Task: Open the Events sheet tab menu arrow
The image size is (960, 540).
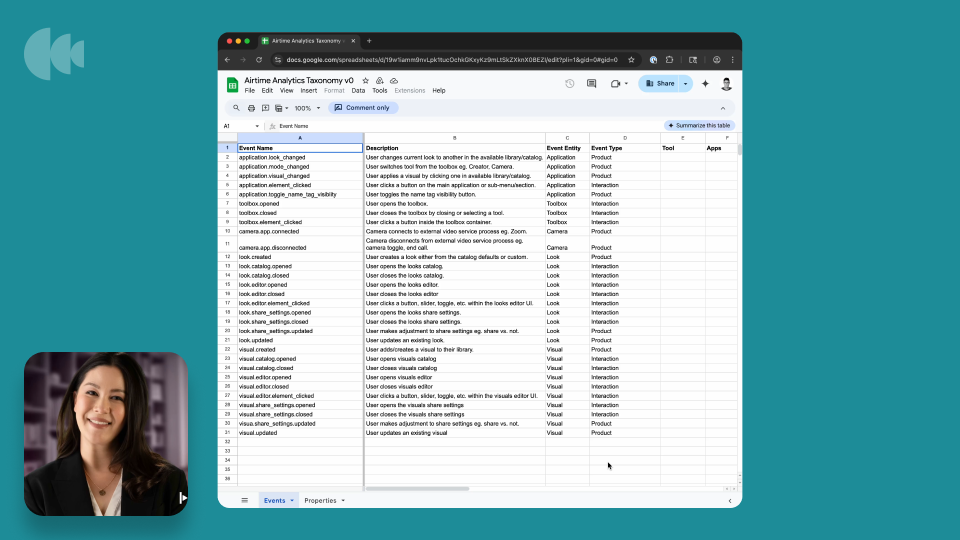Action: (x=292, y=500)
